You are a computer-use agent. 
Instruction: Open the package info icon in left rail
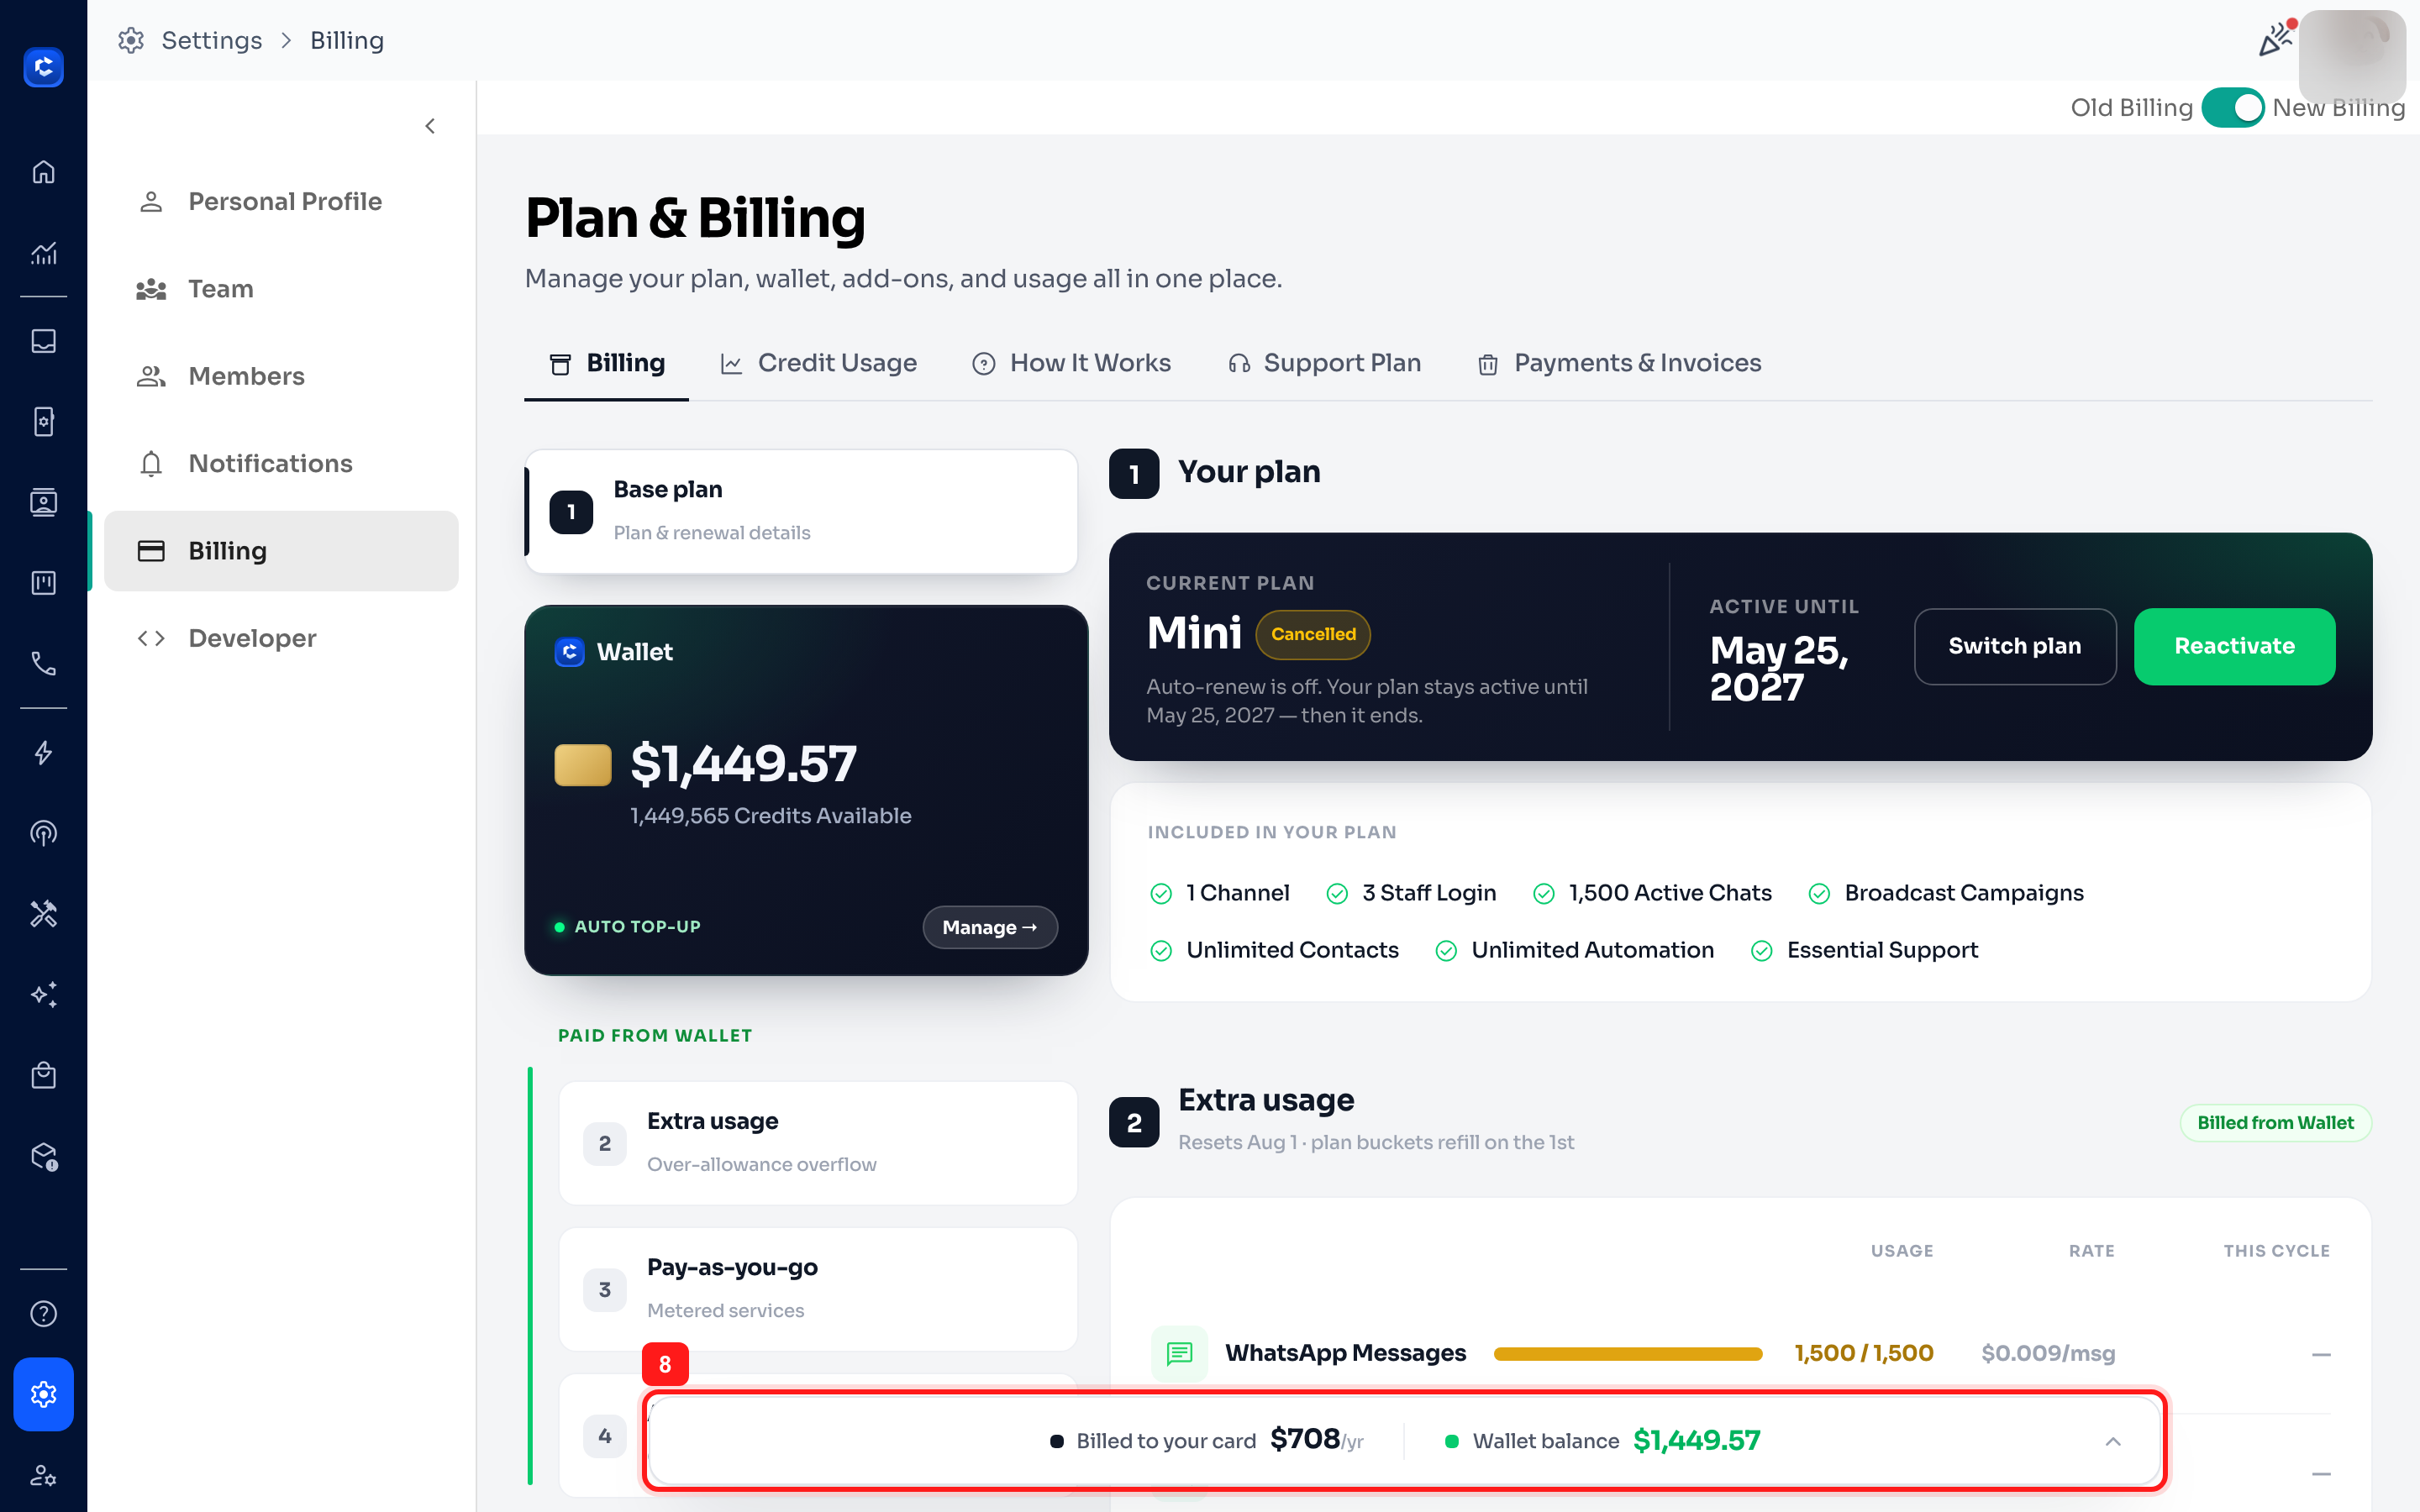(43, 1156)
